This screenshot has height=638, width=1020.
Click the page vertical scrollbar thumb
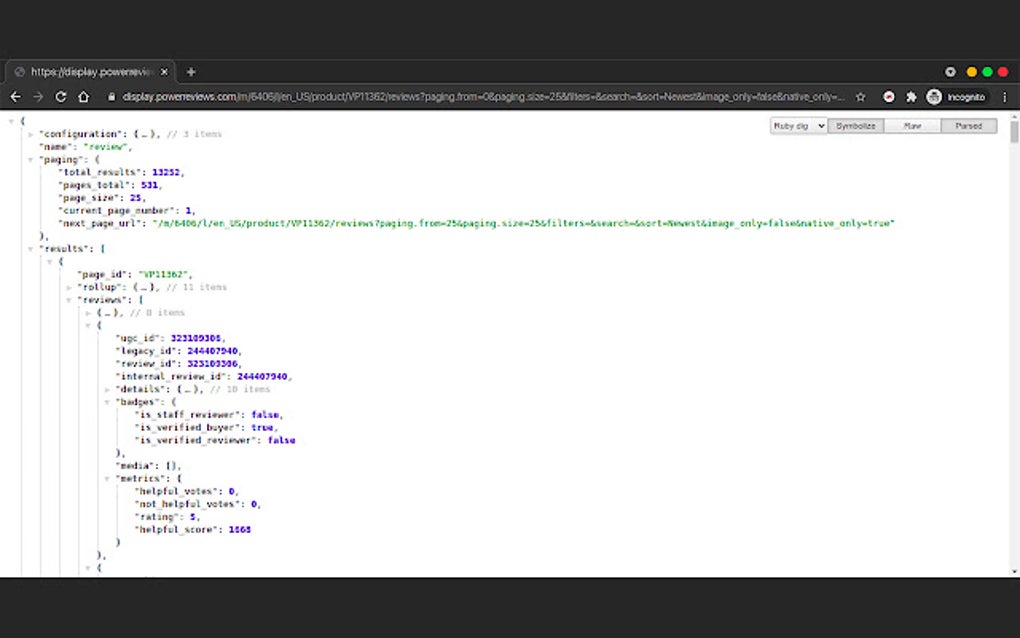pyautogui.click(x=1014, y=131)
